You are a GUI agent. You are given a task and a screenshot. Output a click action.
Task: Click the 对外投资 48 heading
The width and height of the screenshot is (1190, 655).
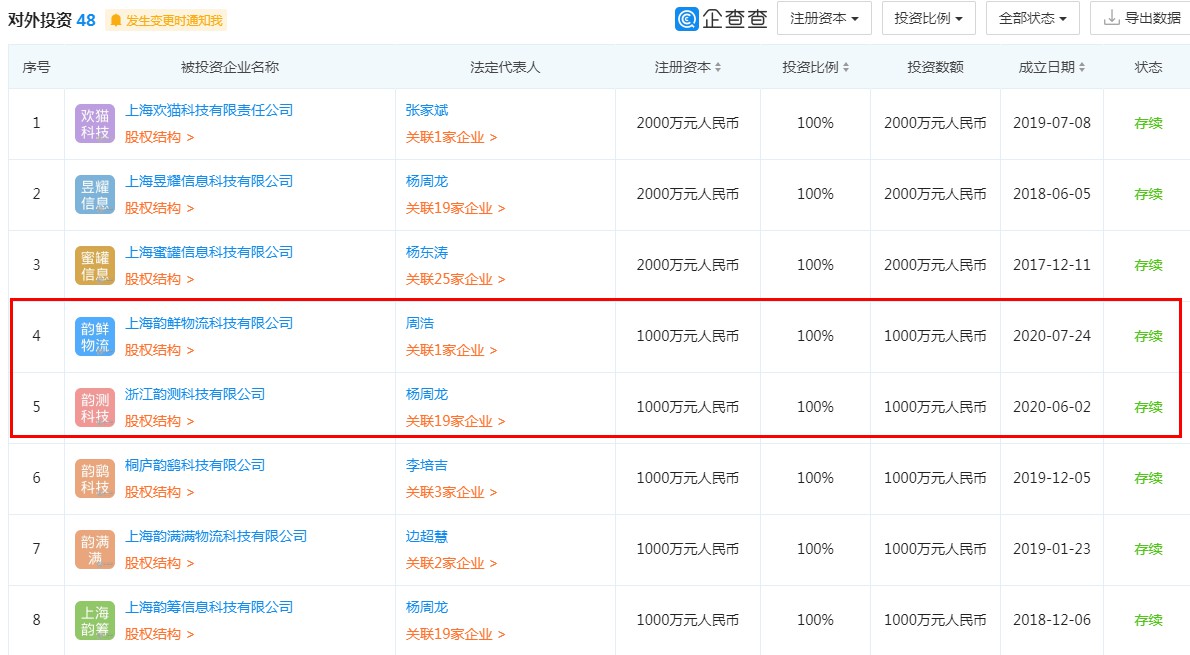coord(52,20)
